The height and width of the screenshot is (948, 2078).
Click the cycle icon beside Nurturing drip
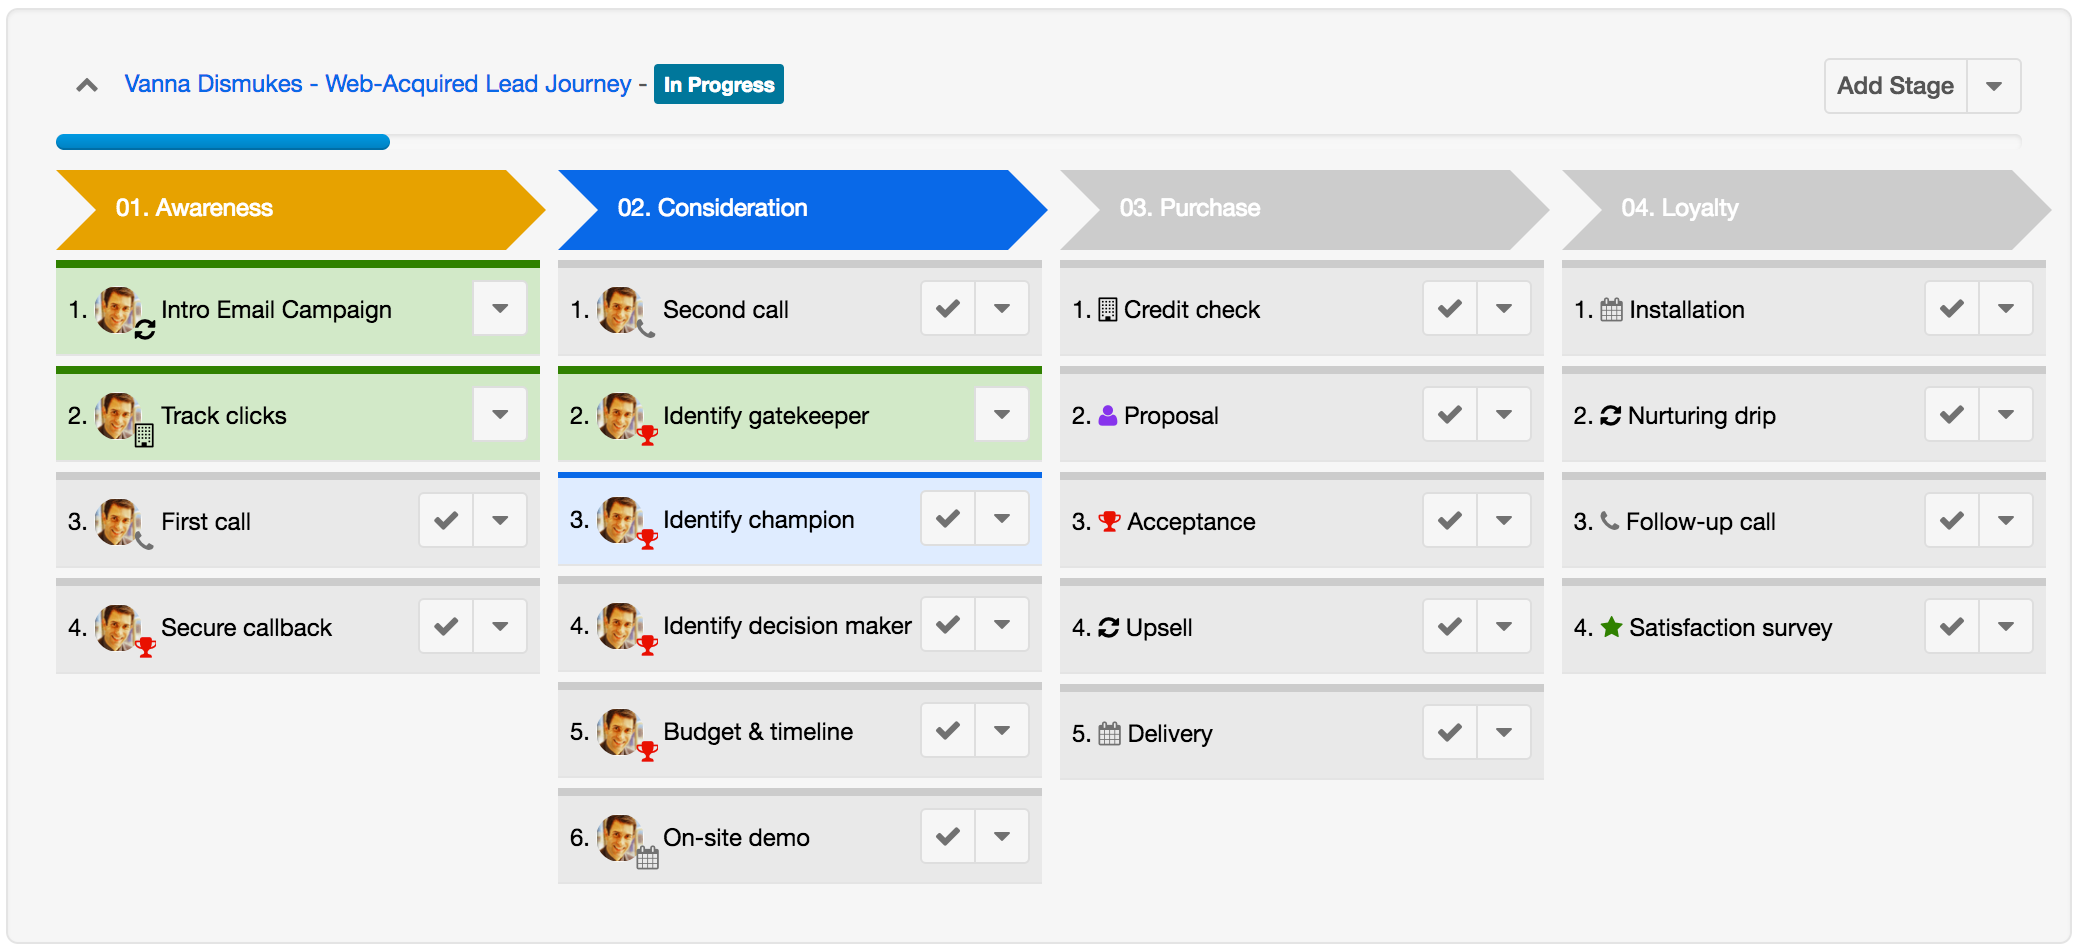click(x=1610, y=416)
